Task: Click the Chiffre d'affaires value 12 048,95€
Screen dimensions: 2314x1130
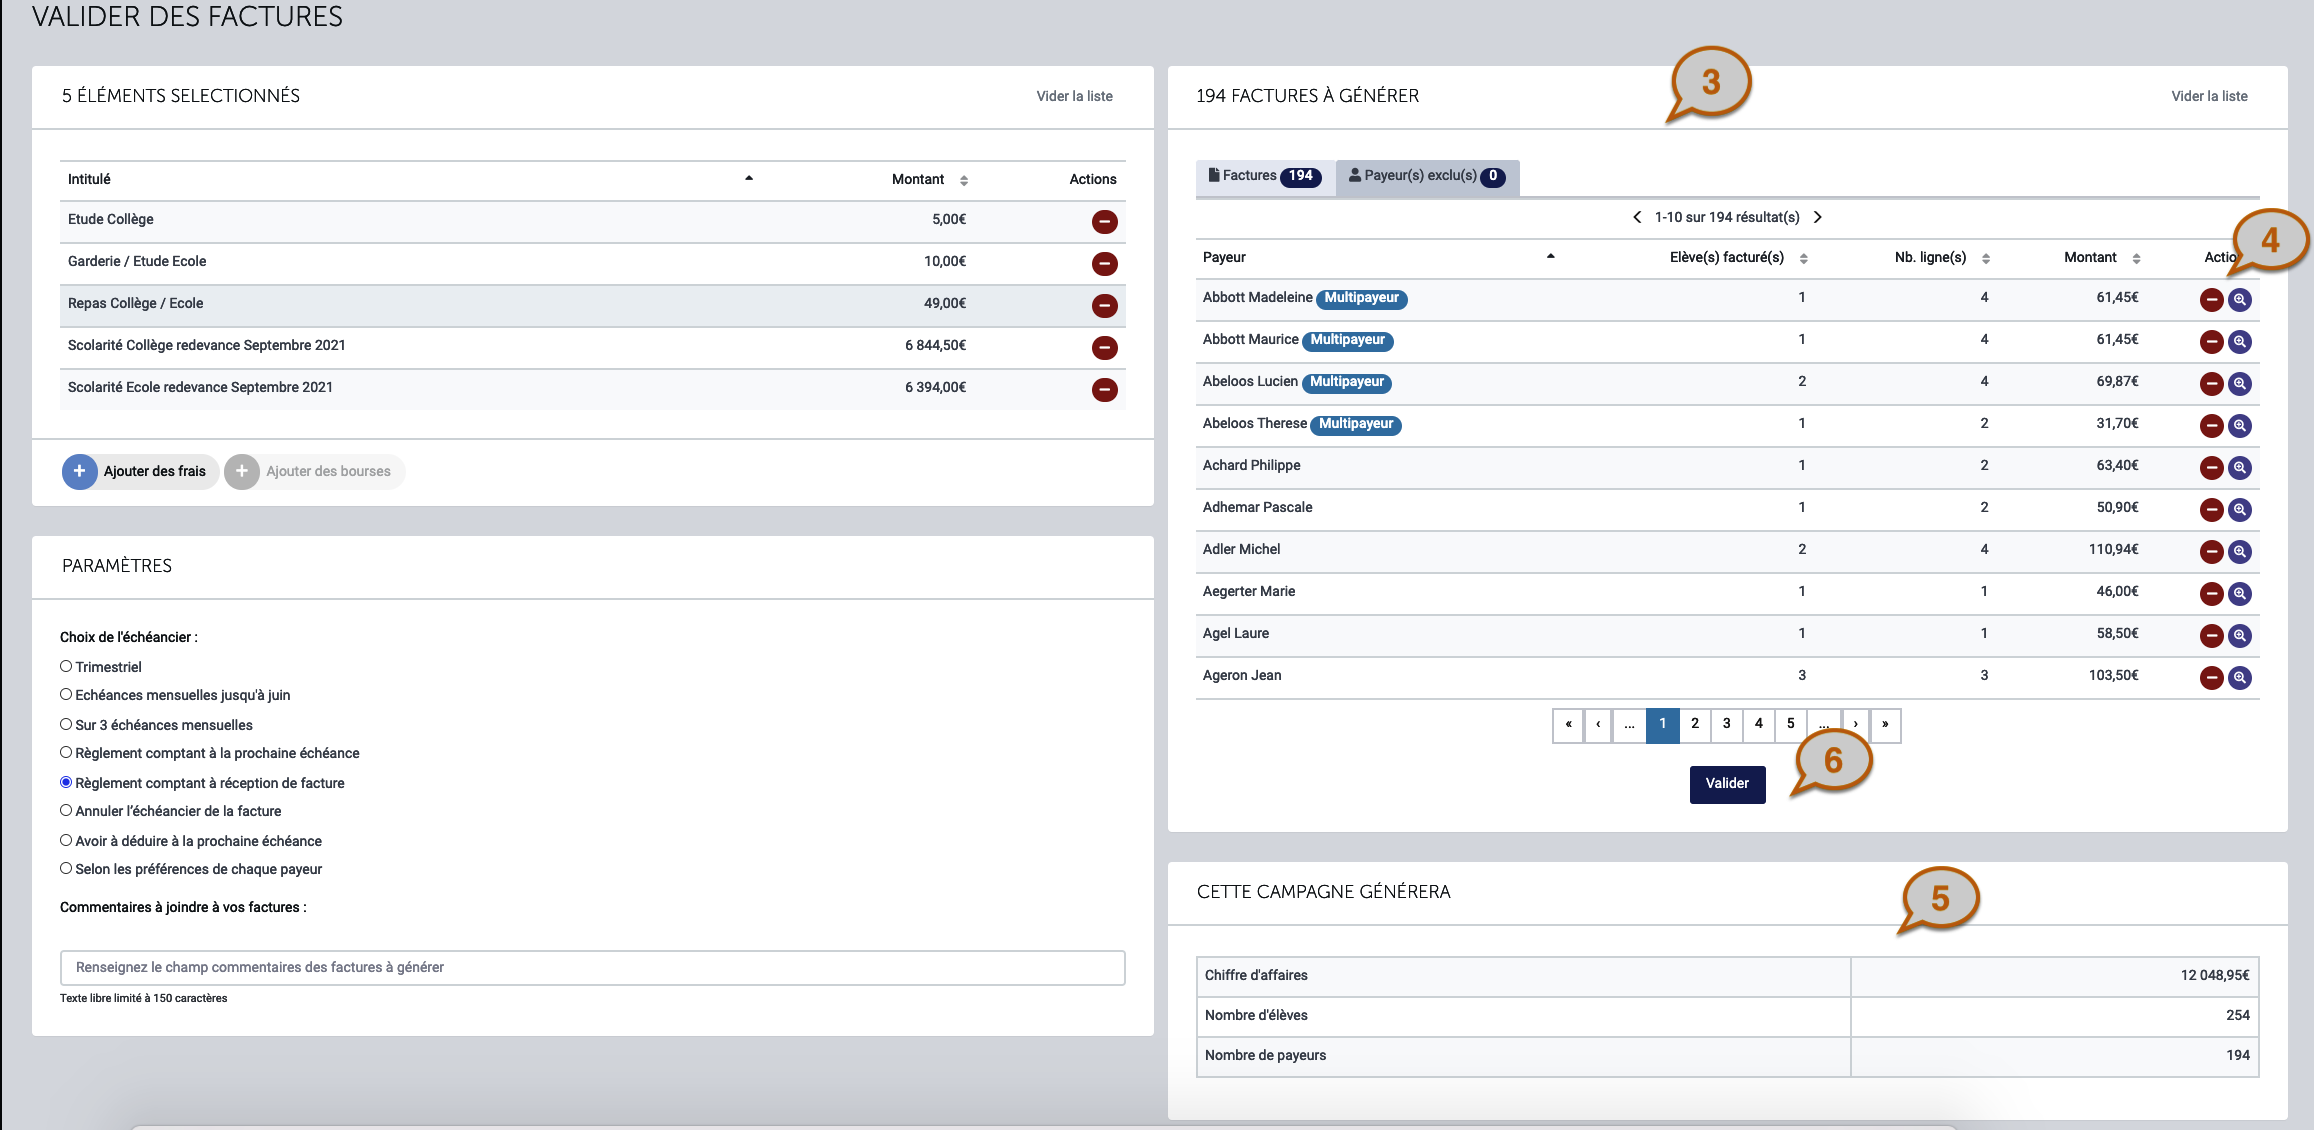Action: (x=2215, y=976)
